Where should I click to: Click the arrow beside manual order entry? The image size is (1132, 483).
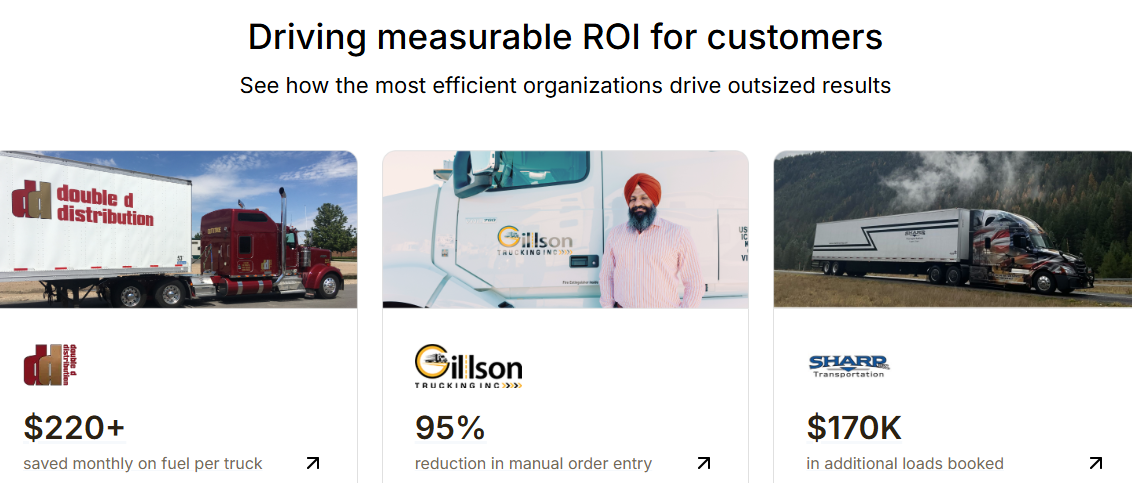(704, 463)
